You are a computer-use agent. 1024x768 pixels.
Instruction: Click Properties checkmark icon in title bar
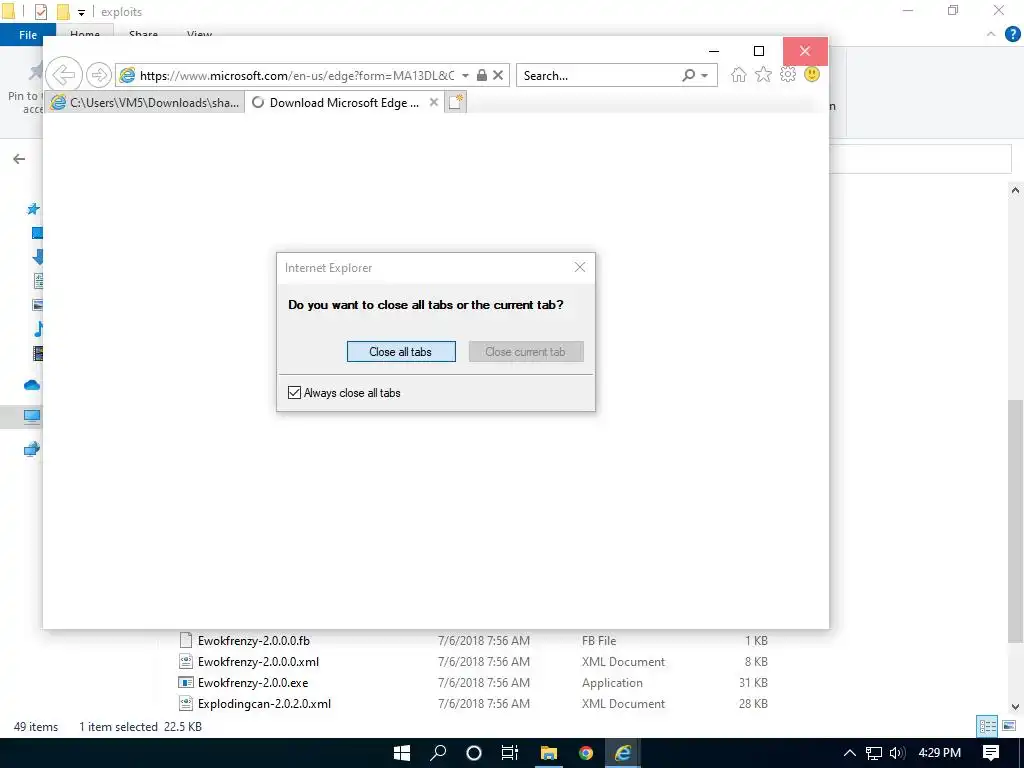pos(40,12)
